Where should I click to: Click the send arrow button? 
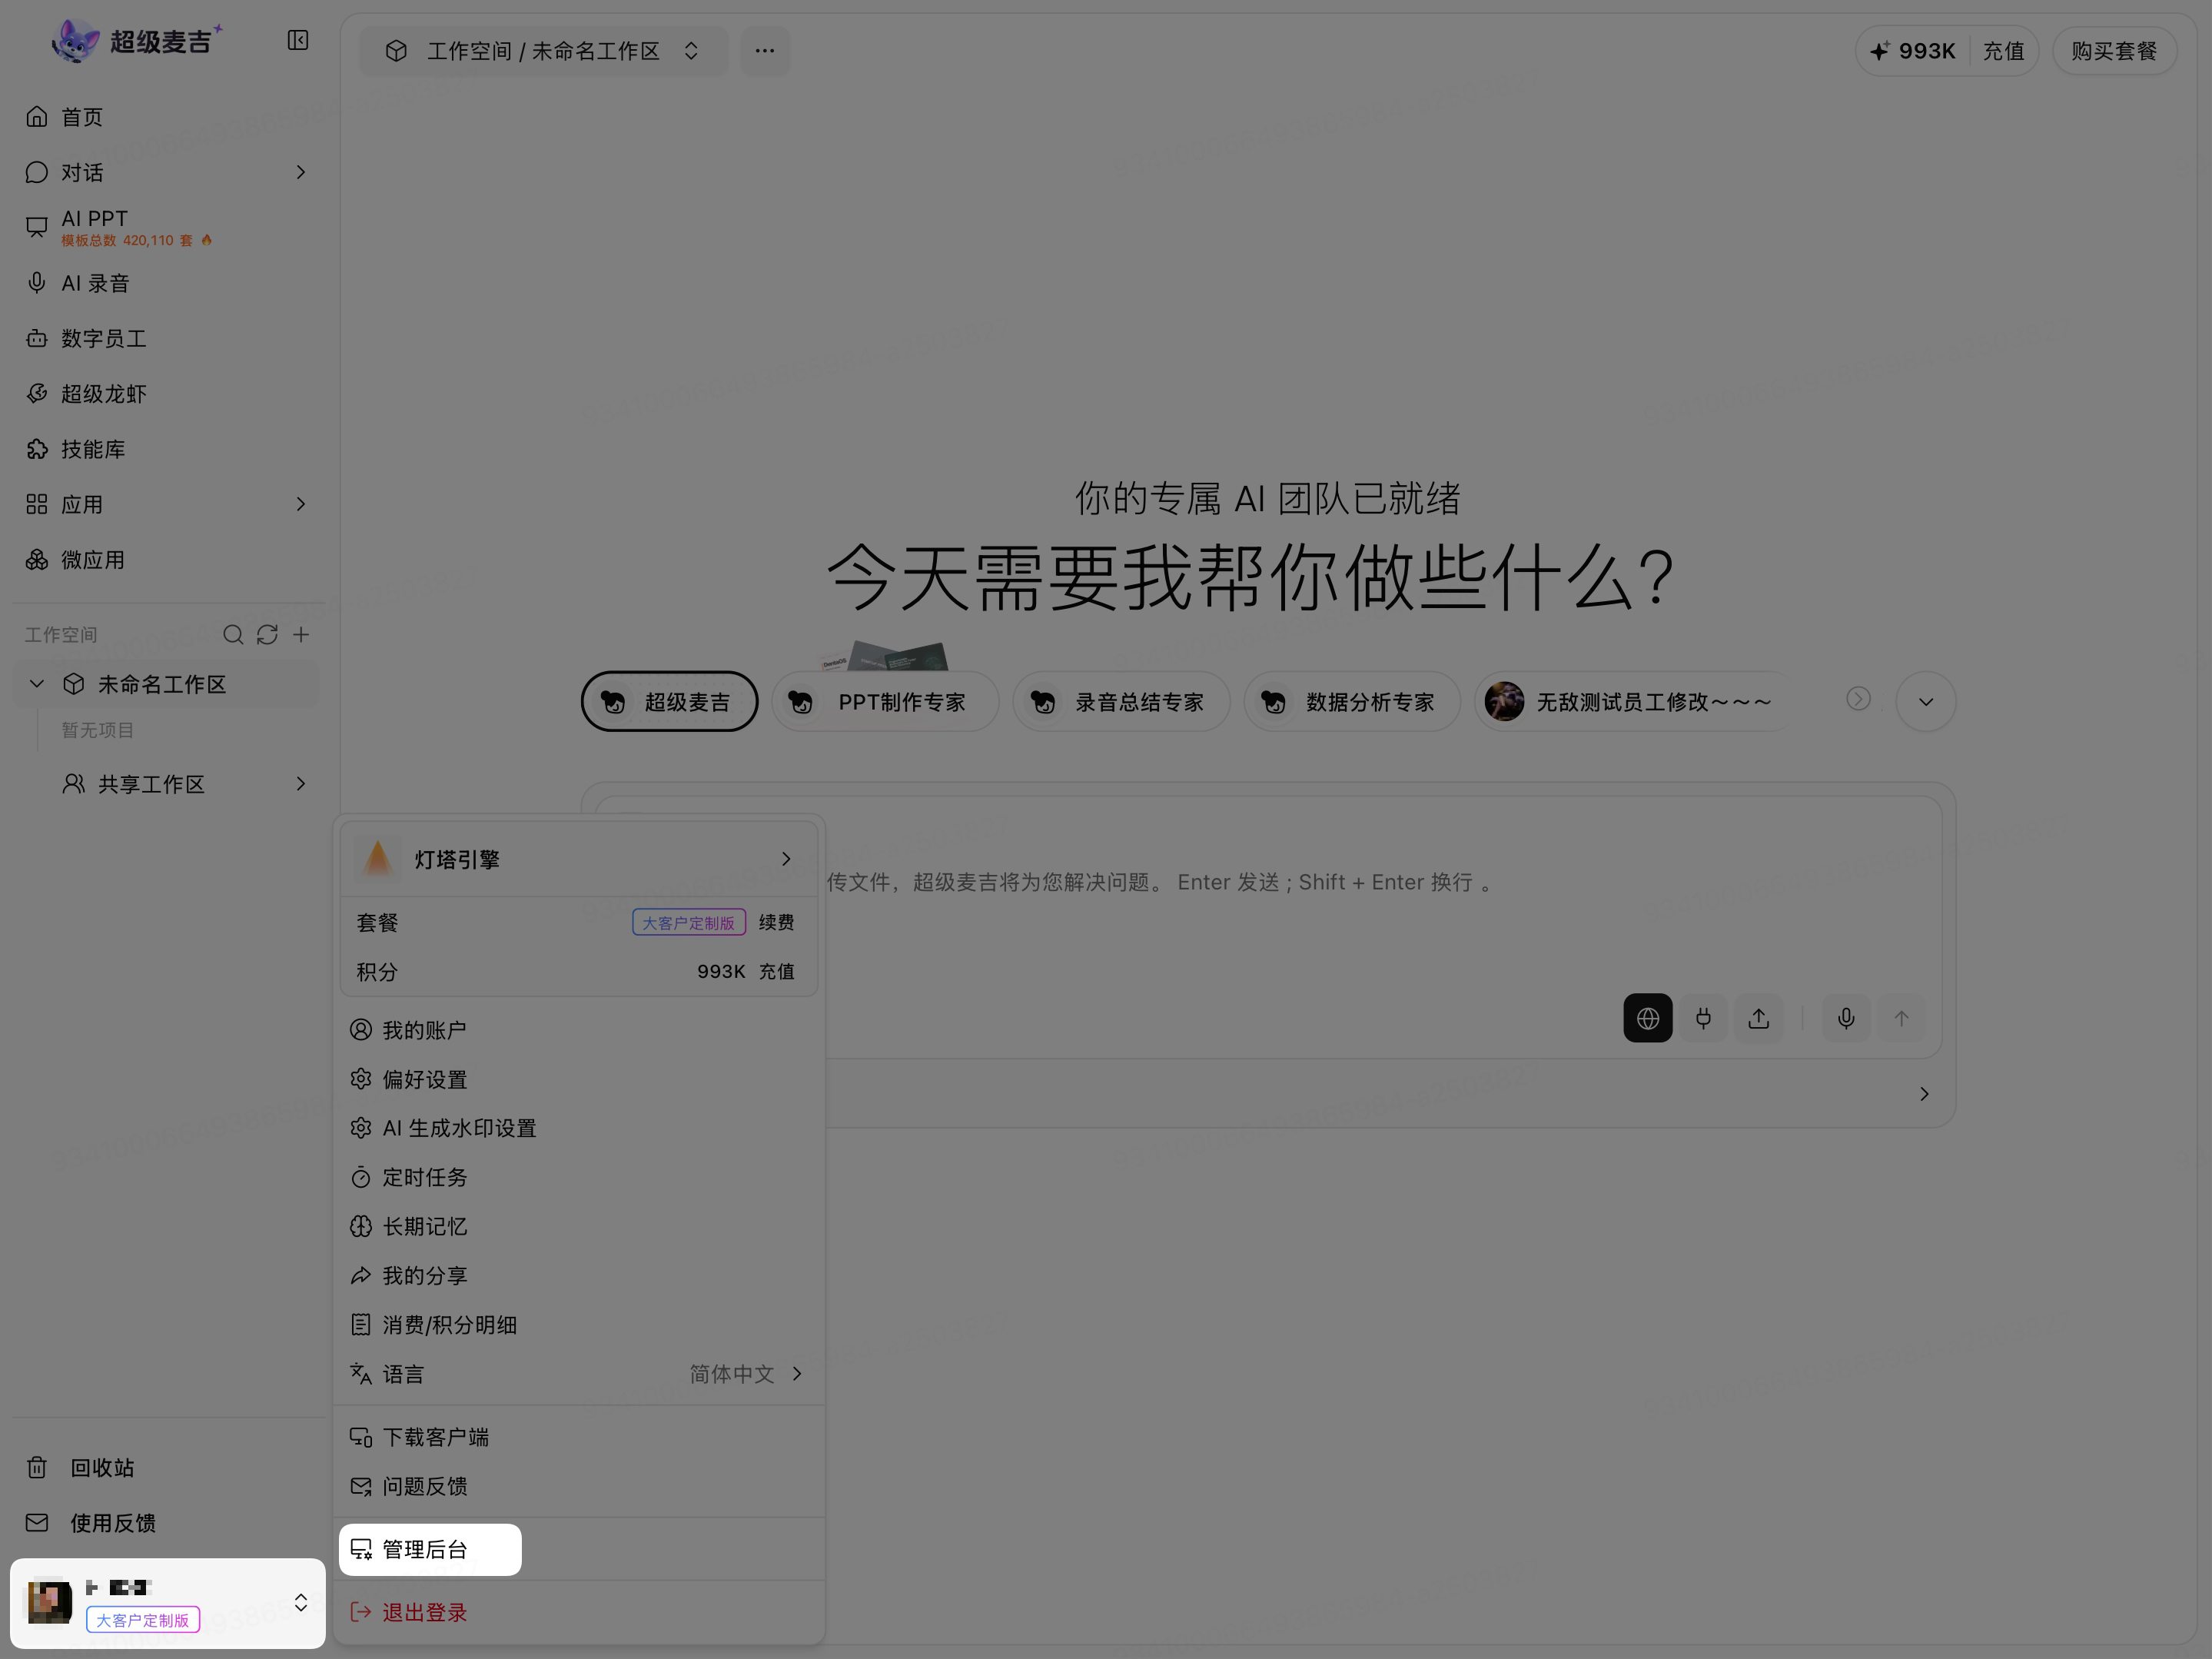pyautogui.click(x=1901, y=1018)
